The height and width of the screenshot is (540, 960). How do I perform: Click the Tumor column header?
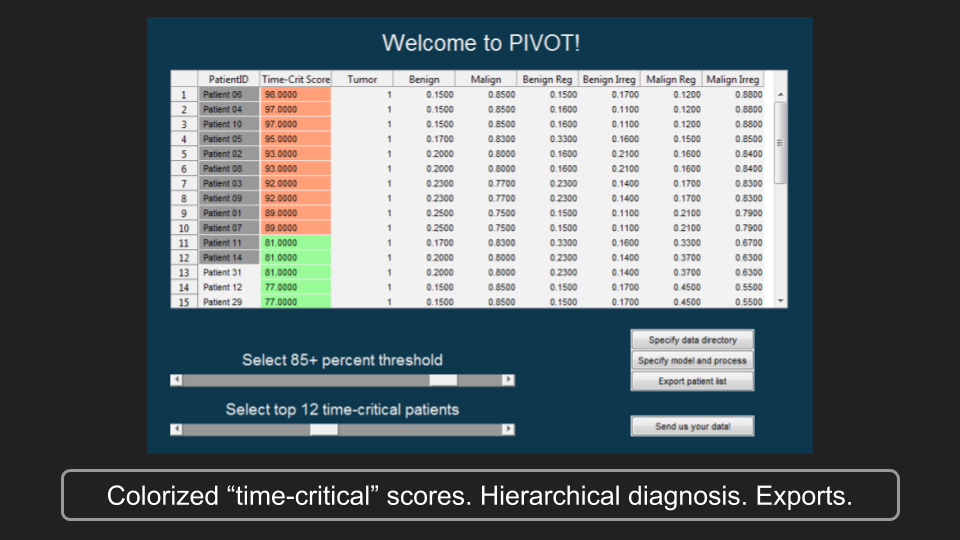pos(362,79)
